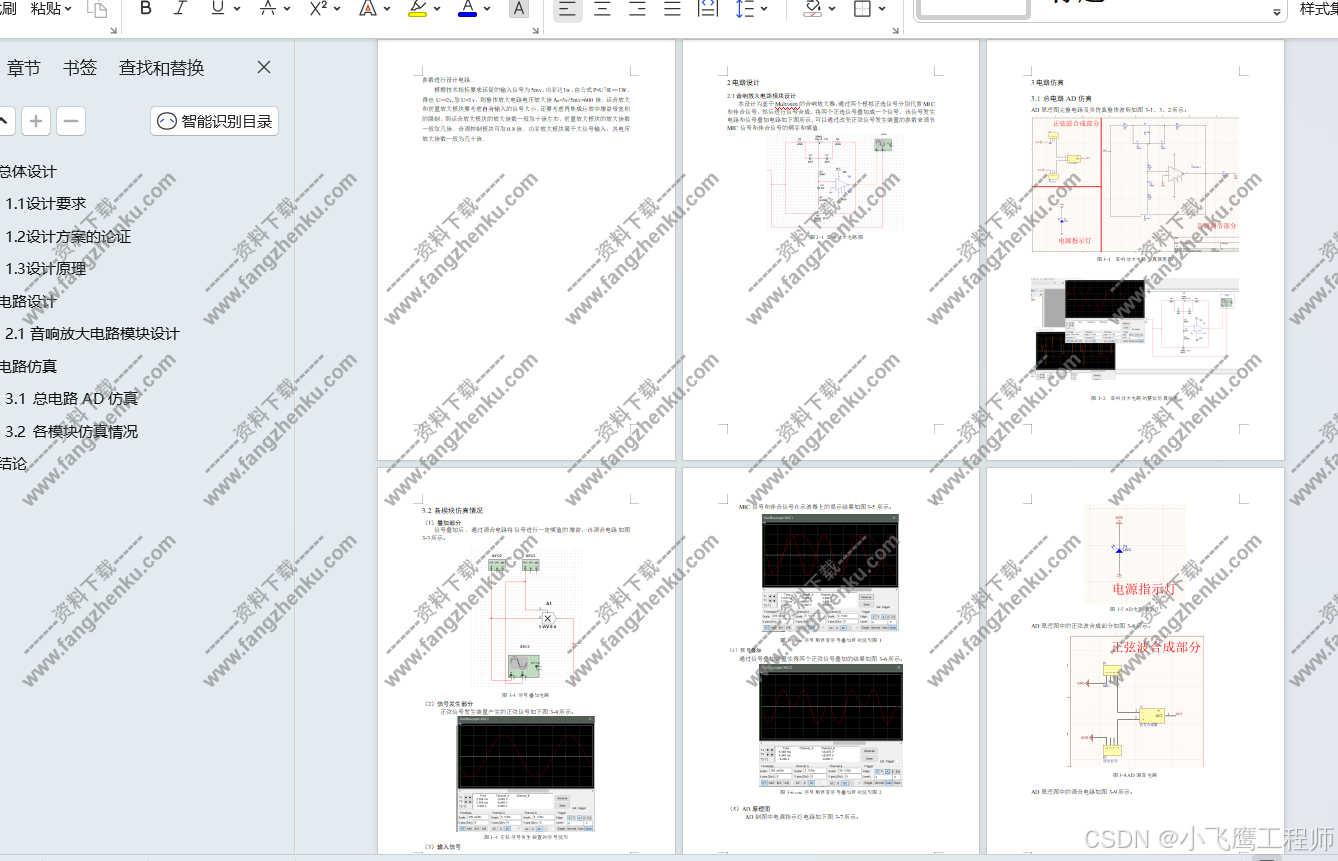Viewport: 1338px width, 861px height.
Task: Switch to the 查找和替换 tab
Action: coord(161,68)
